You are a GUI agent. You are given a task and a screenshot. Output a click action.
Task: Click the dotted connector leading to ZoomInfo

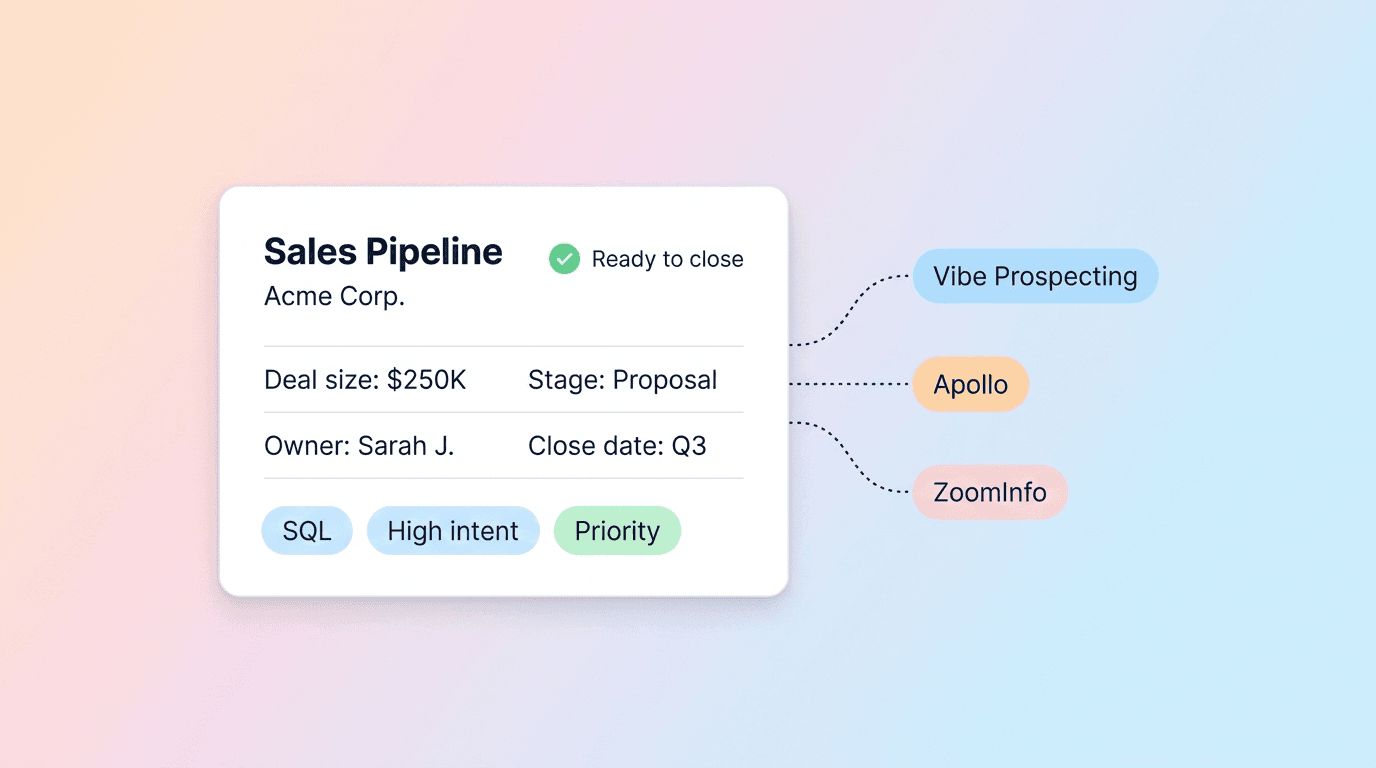click(x=851, y=457)
